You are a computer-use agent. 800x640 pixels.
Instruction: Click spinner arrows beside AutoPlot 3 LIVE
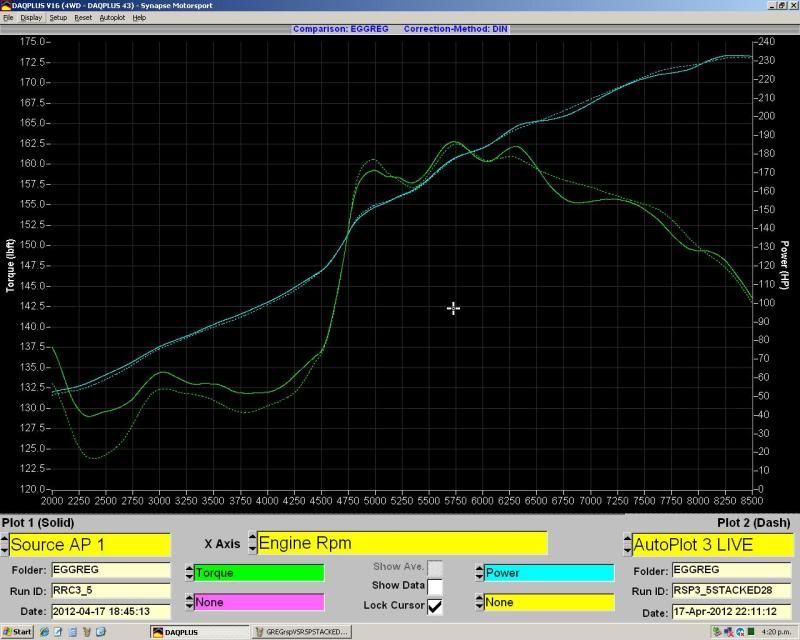(628, 545)
